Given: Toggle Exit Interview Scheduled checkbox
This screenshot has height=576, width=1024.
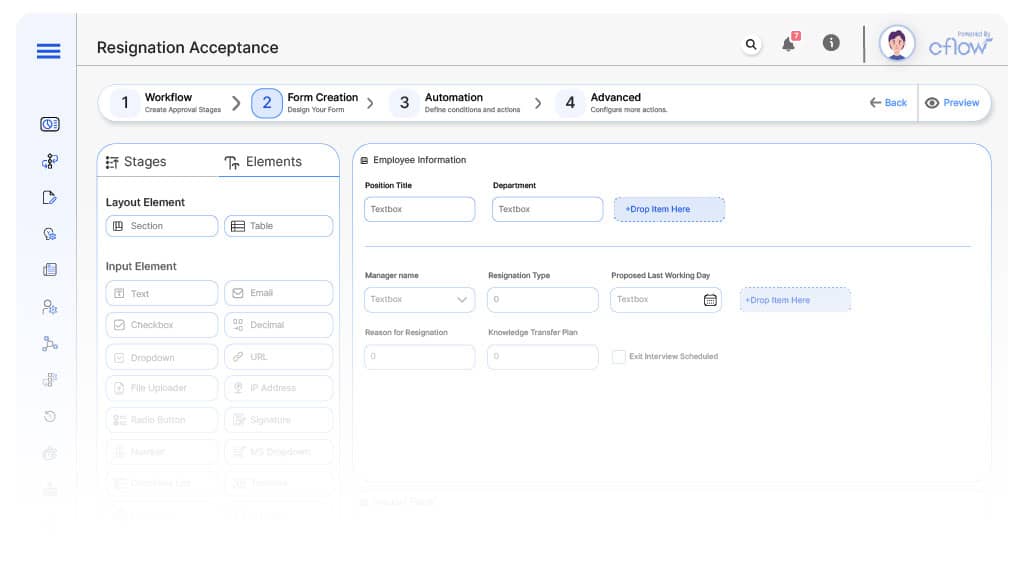Looking at the screenshot, I should click(x=618, y=357).
